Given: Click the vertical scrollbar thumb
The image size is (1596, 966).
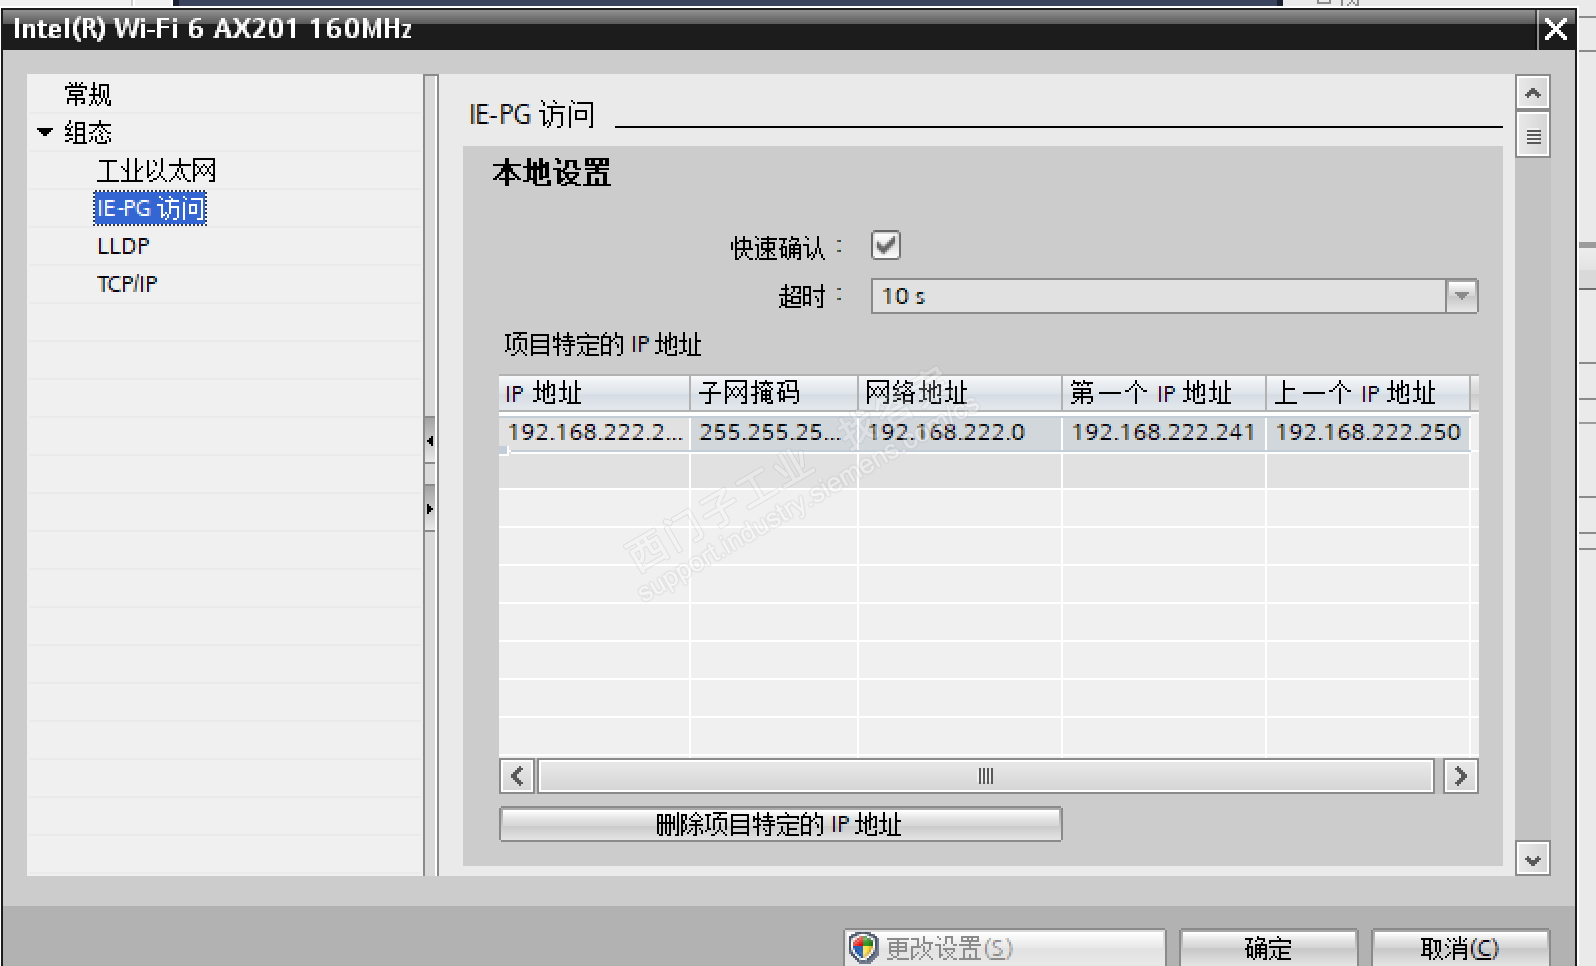Looking at the screenshot, I should pos(1533,135).
